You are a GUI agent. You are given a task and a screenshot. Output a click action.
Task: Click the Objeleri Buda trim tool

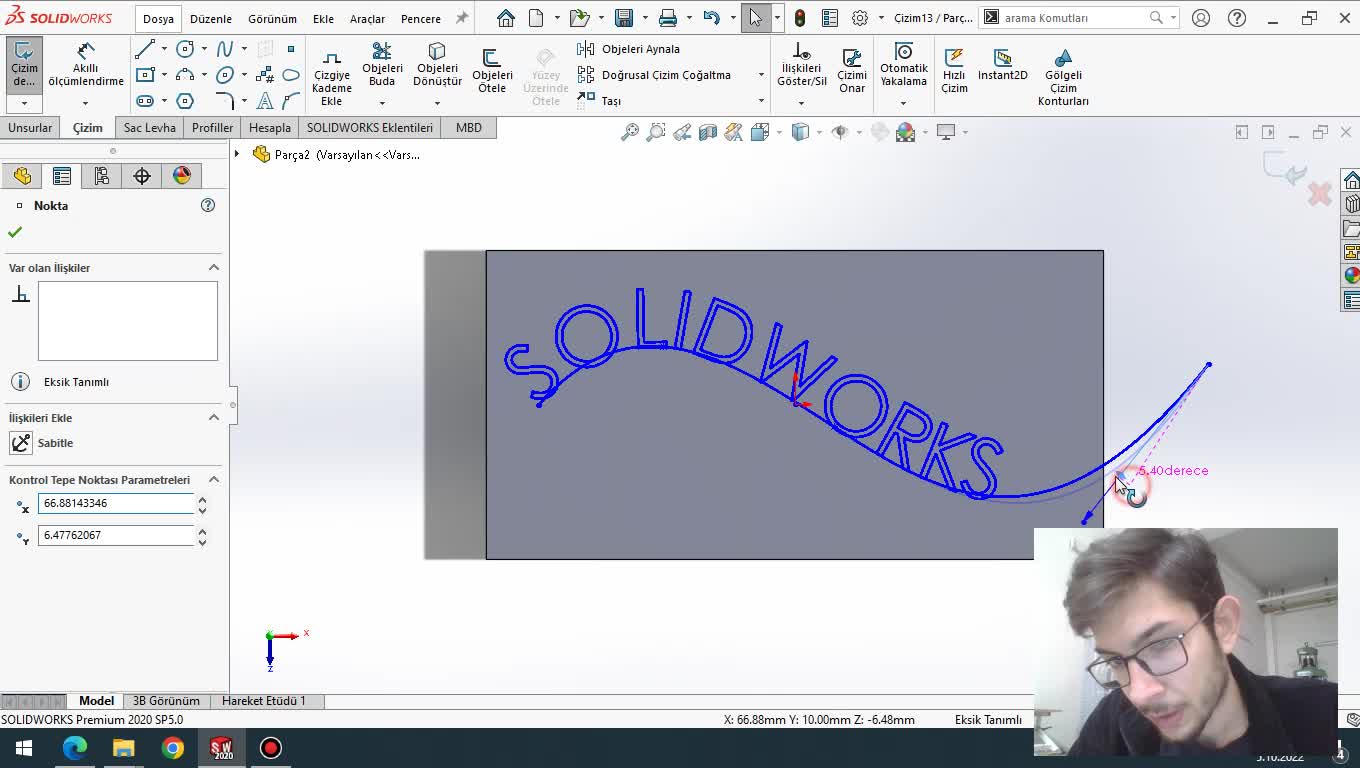pos(382,65)
